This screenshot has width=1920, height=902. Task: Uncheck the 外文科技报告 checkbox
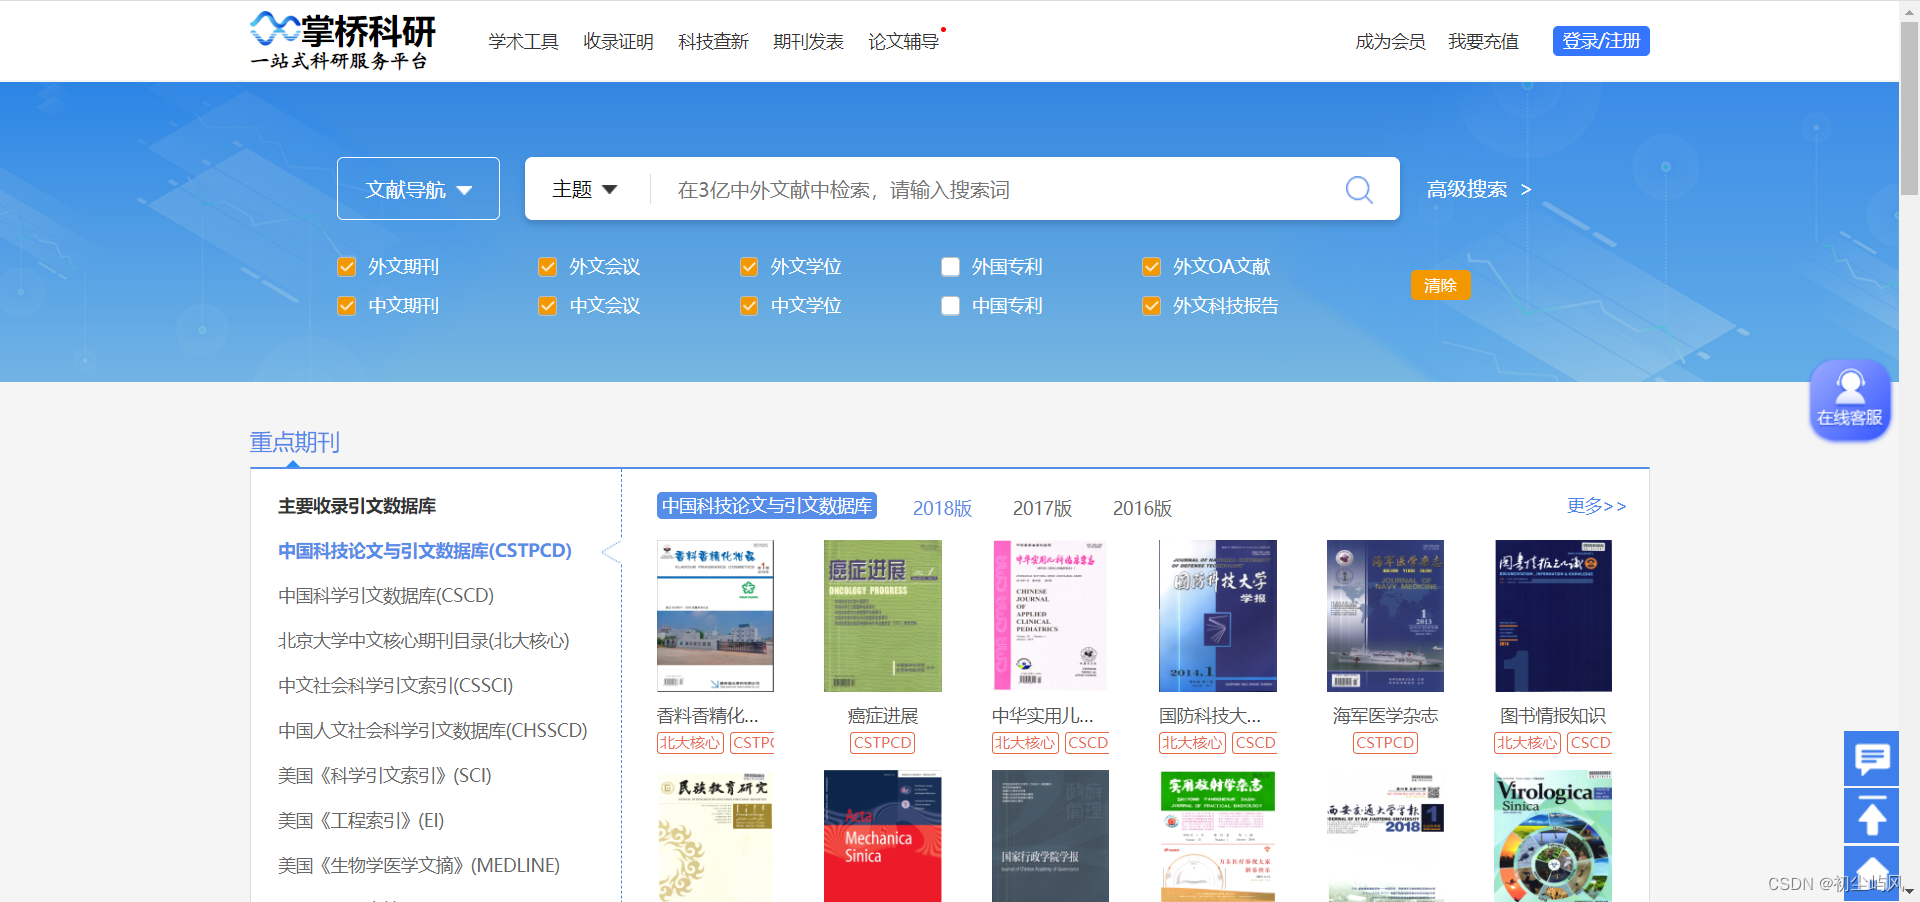[x=1152, y=306]
